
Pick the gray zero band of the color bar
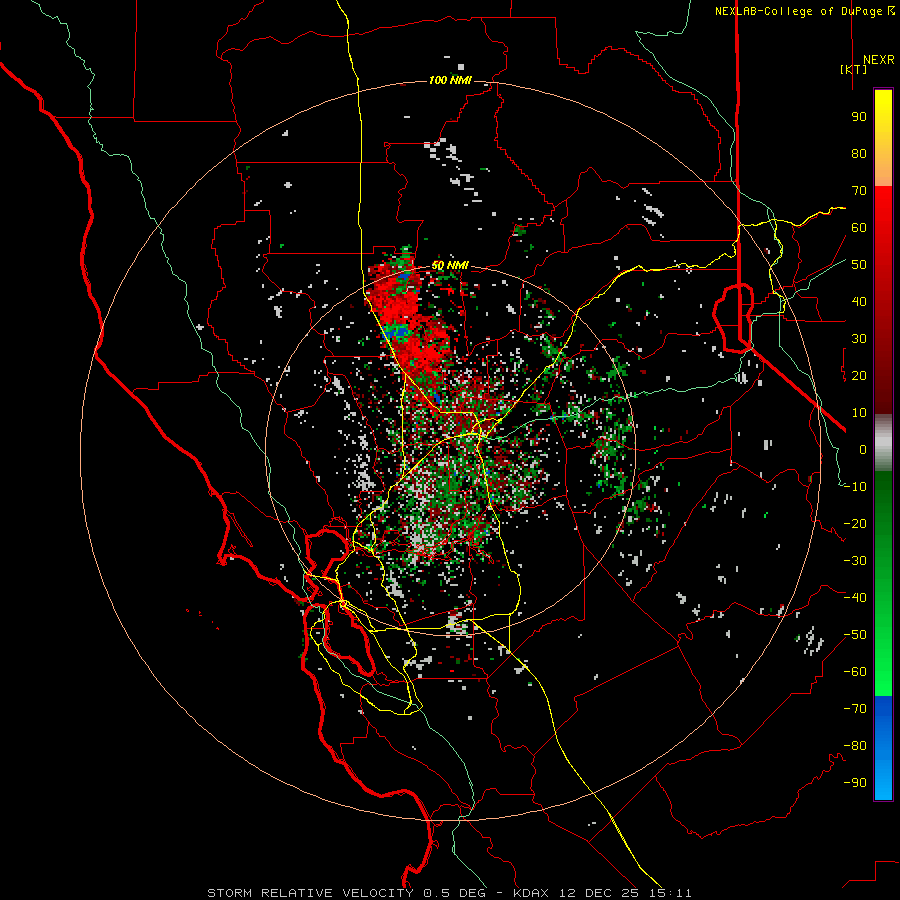click(x=883, y=443)
